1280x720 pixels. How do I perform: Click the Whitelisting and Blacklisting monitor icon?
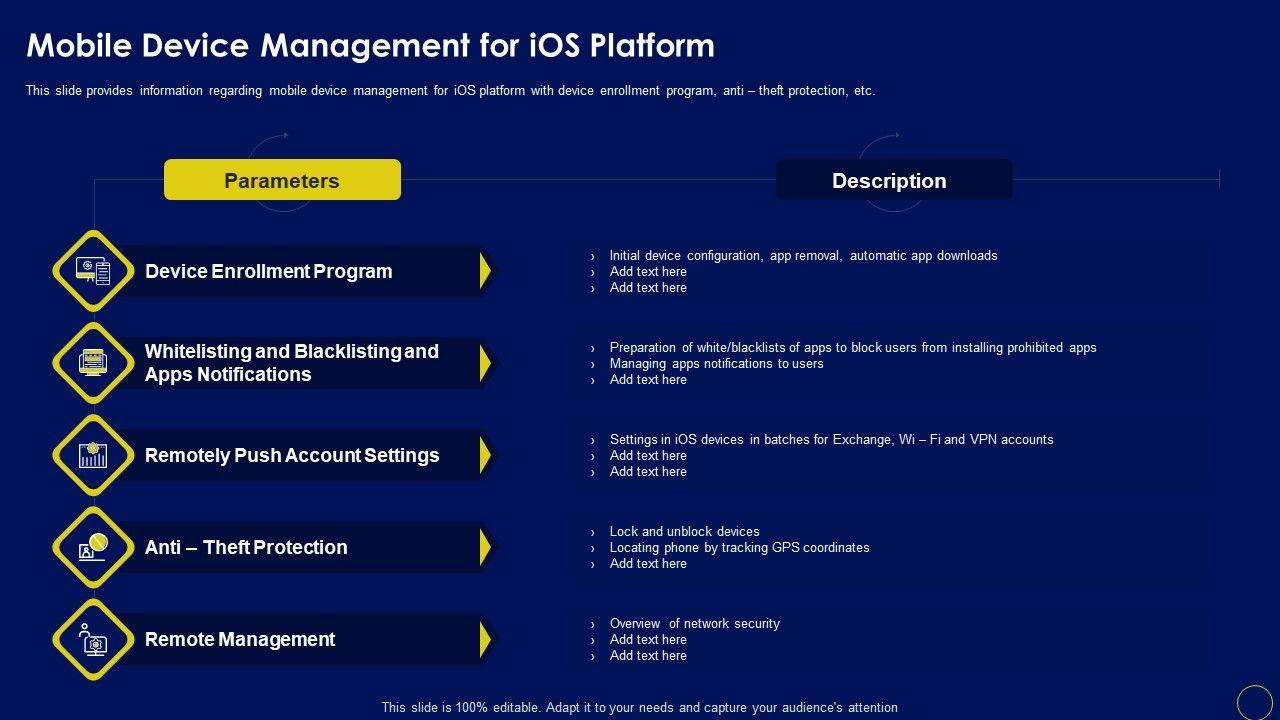pos(93,363)
